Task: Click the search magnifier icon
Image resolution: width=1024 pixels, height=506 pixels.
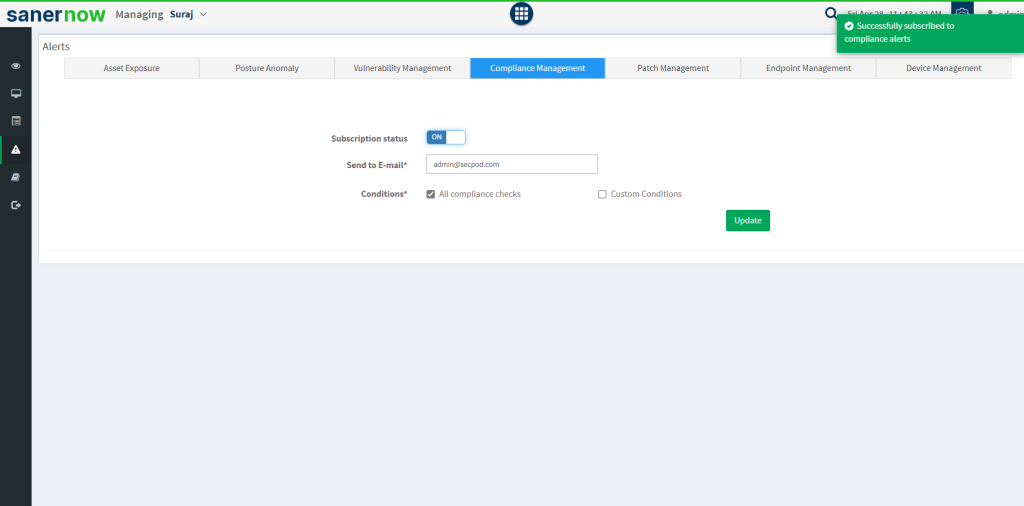Action: pos(831,14)
